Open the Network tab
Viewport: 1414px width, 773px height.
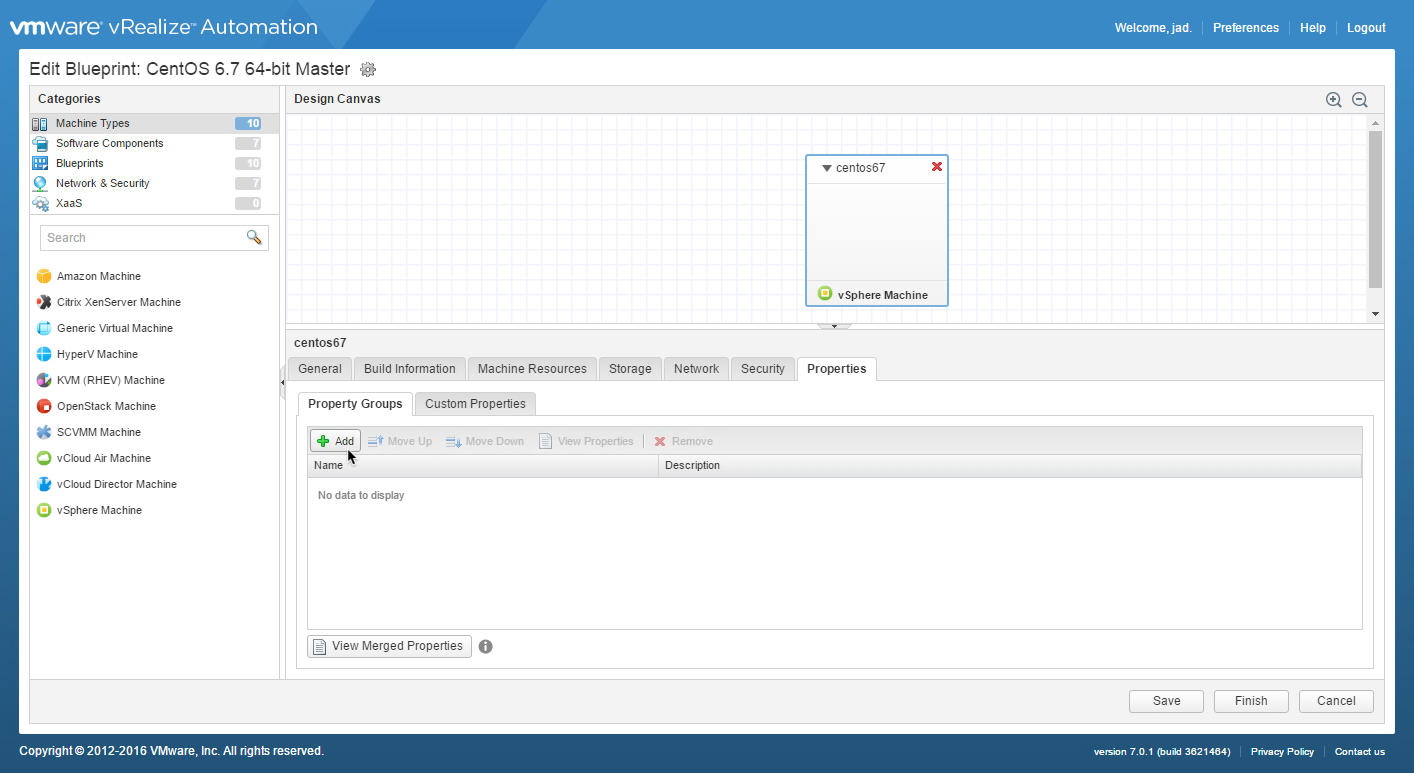point(696,369)
